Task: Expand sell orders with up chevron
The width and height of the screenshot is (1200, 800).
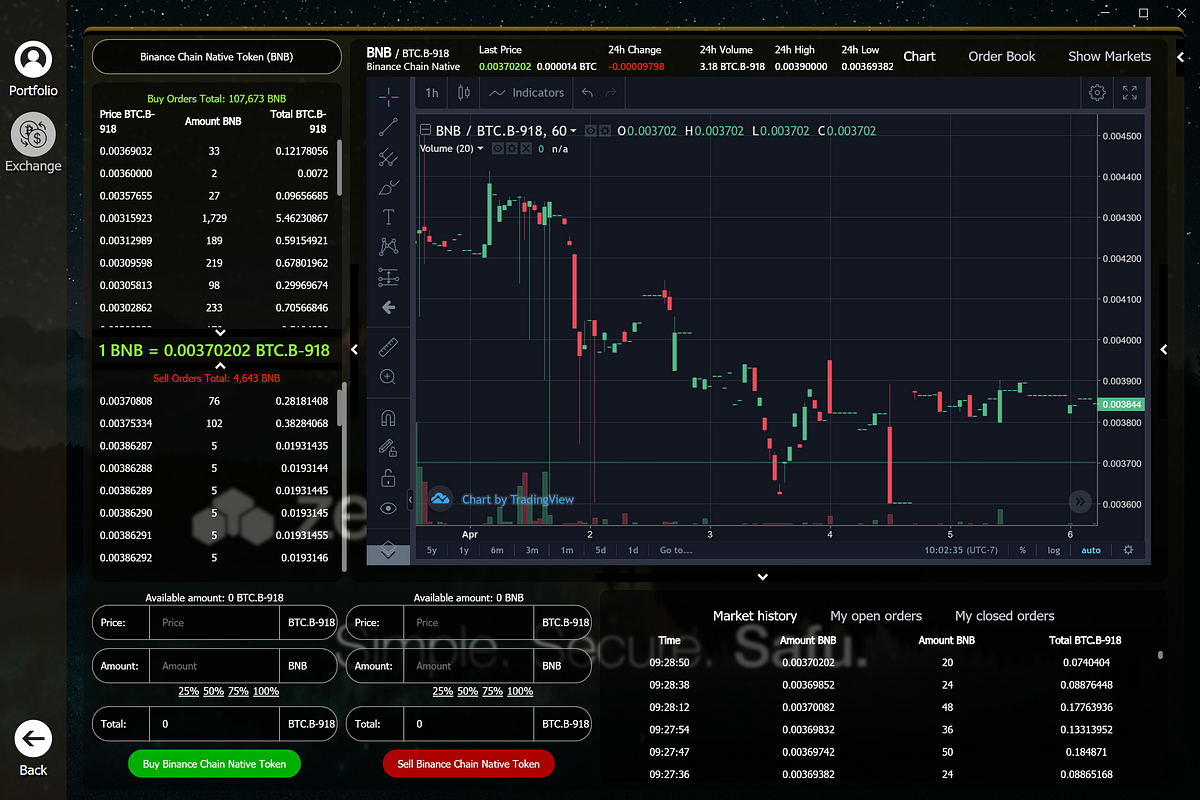Action: point(221,366)
